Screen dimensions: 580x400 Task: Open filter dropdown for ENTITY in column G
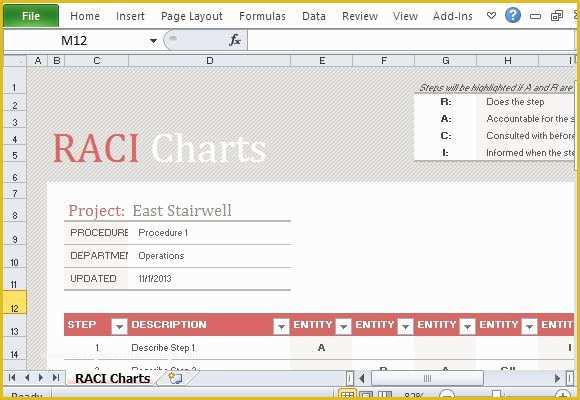pos(467,326)
